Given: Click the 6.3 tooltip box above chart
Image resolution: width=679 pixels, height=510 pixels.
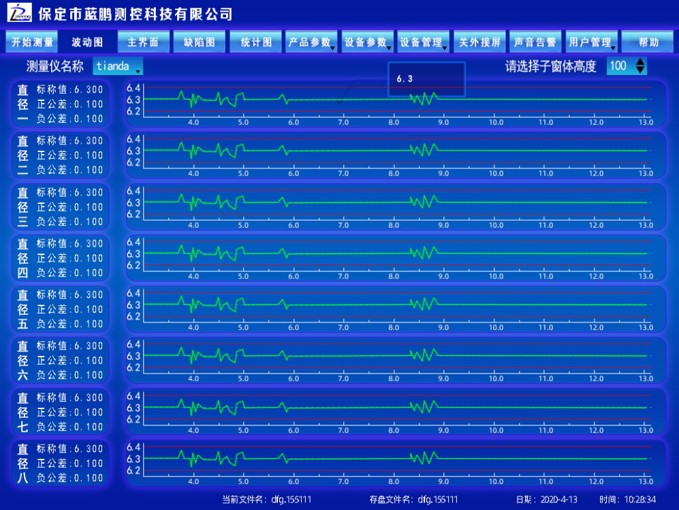Looking at the screenshot, I should tap(426, 78).
